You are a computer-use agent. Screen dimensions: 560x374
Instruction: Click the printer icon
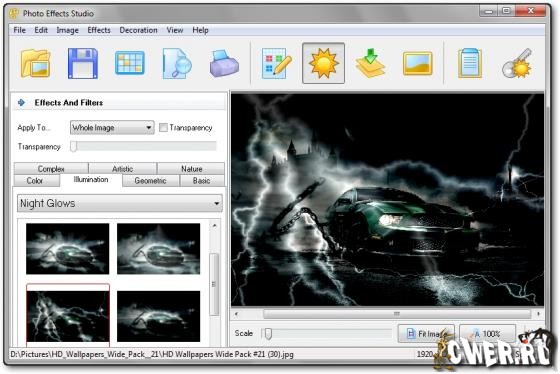pyautogui.click(x=224, y=64)
